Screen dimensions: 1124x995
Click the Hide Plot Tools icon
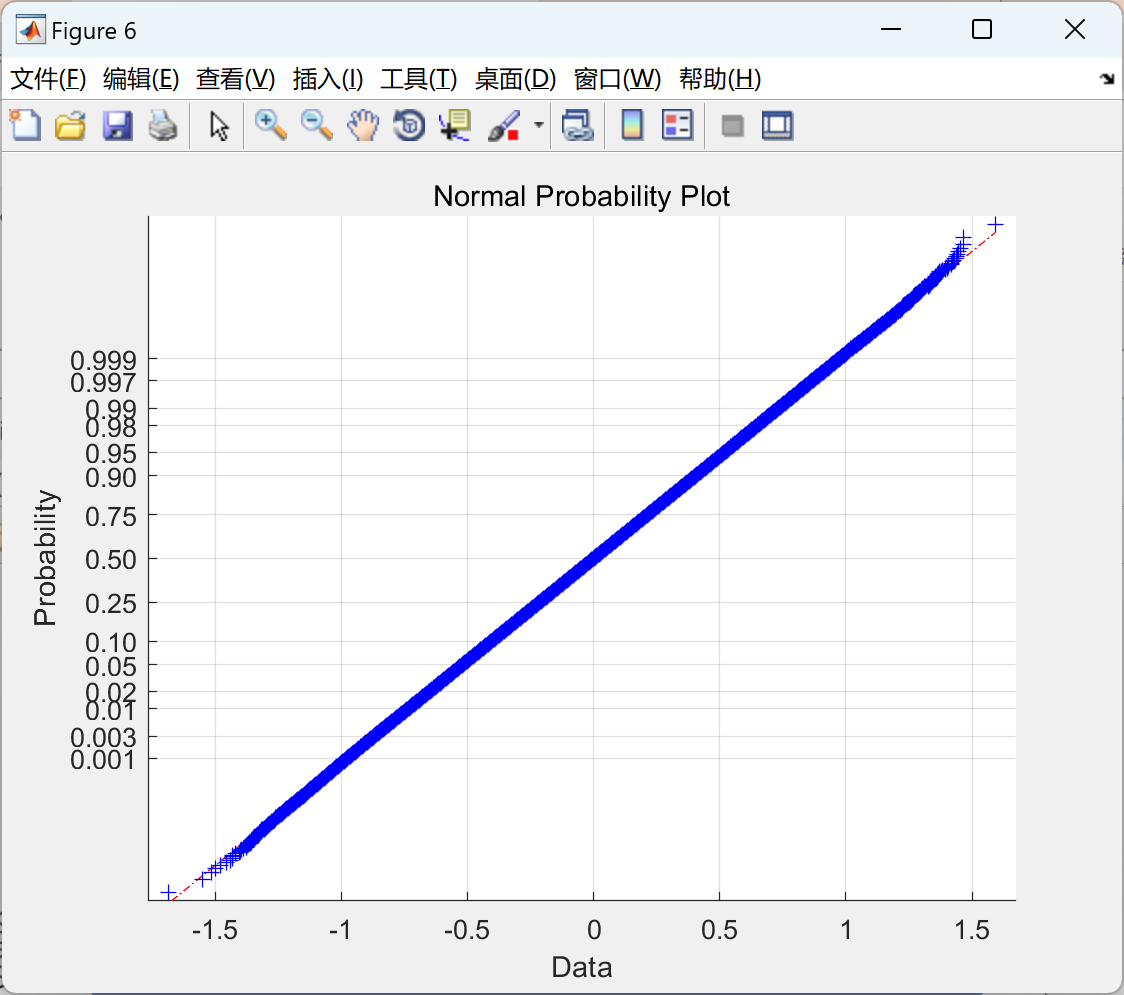pyautogui.click(x=733, y=126)
